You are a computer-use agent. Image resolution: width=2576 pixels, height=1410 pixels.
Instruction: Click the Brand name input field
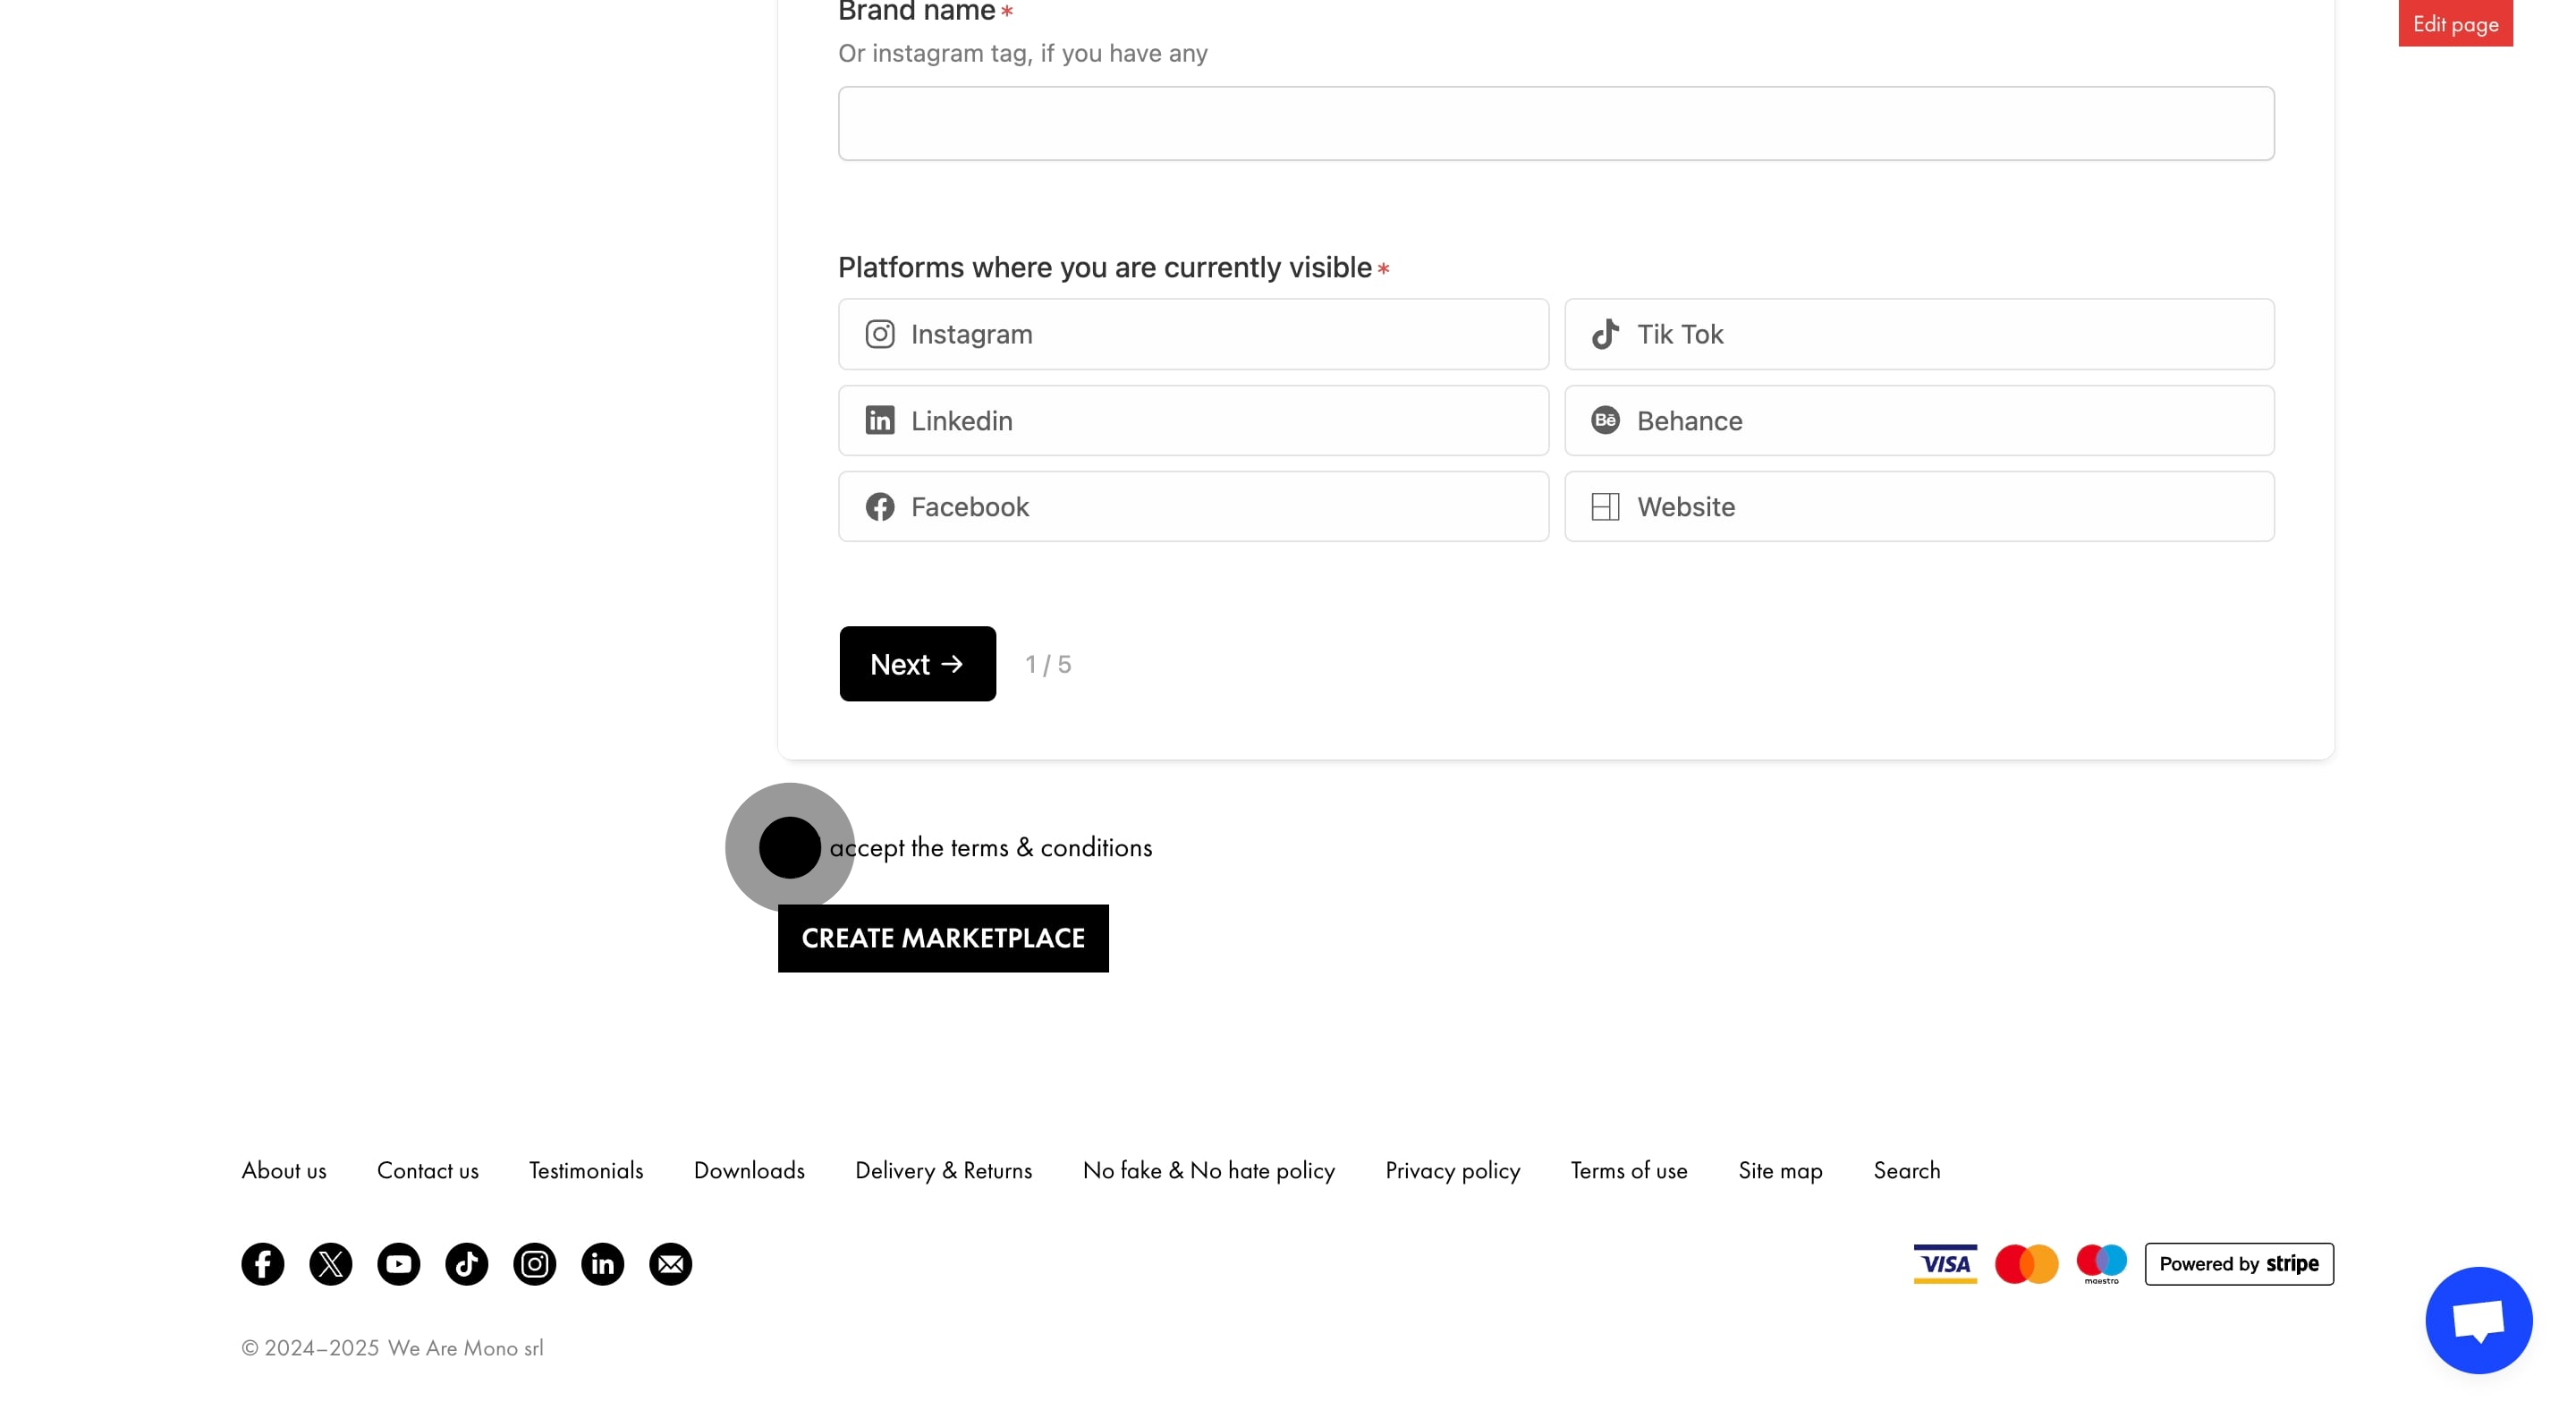tap(1556, 123)
